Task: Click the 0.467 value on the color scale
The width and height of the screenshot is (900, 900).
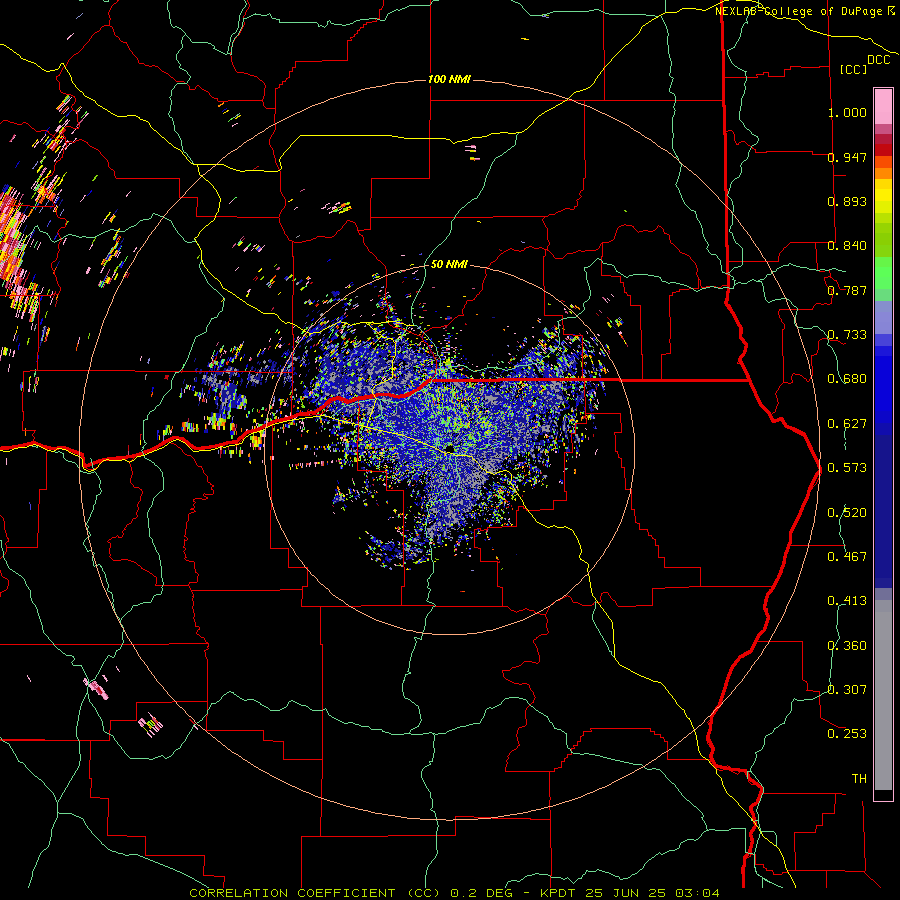Action: (x=847, y=557)
